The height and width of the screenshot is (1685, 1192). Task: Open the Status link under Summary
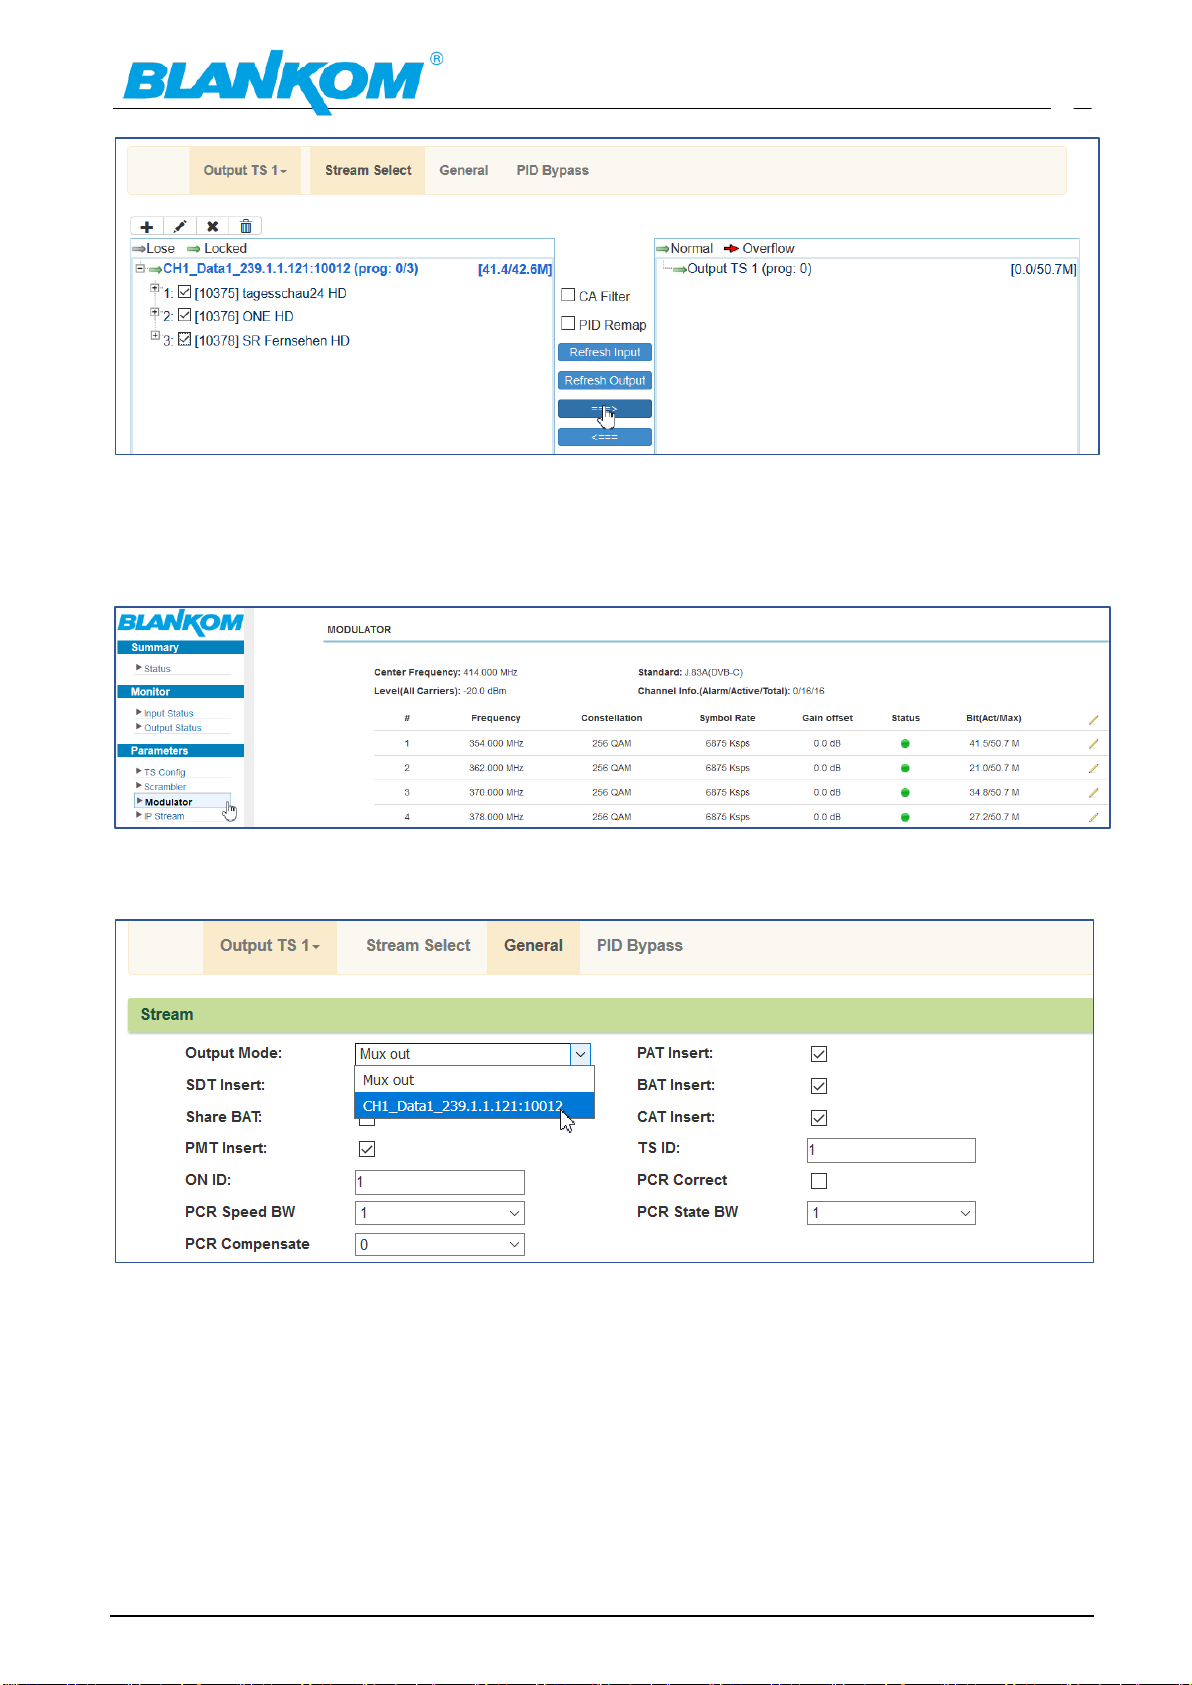(x=157, y=669)
